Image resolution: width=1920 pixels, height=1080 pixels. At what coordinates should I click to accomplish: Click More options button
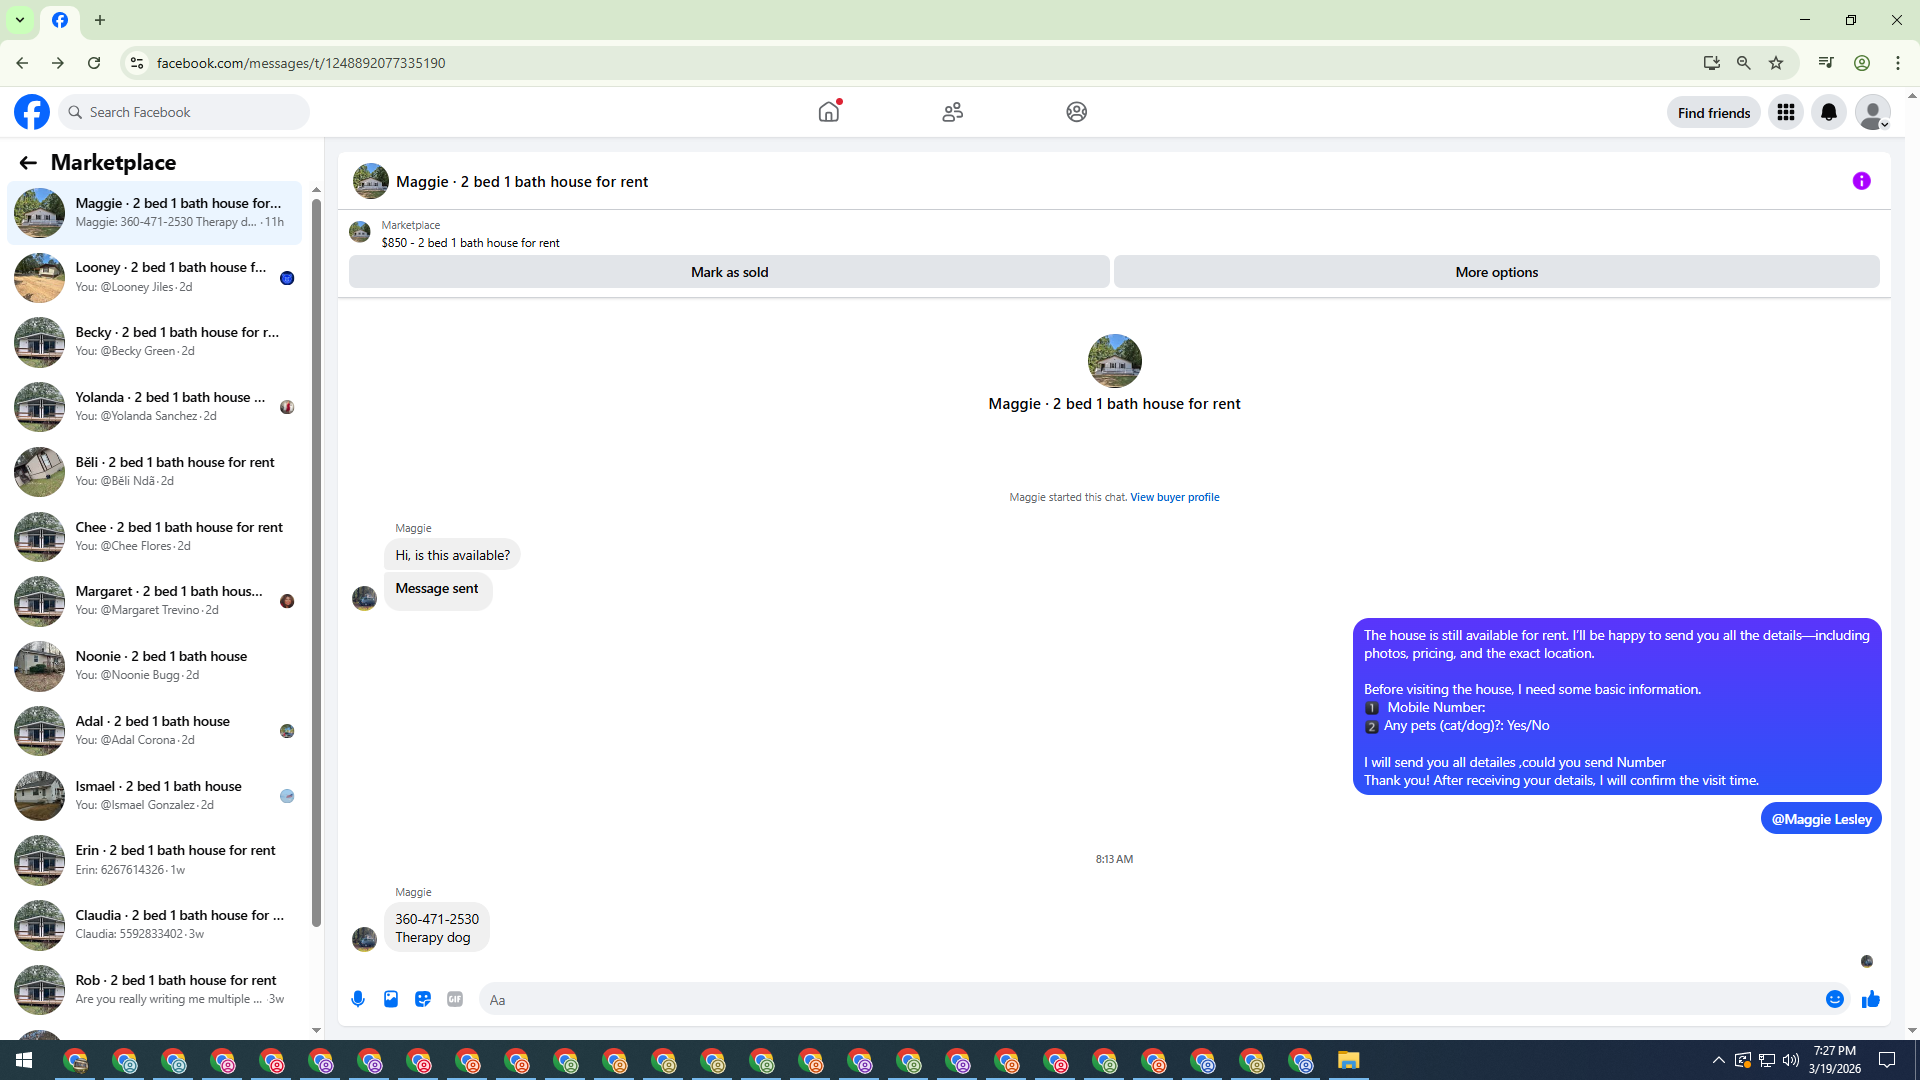point(1496,272)
